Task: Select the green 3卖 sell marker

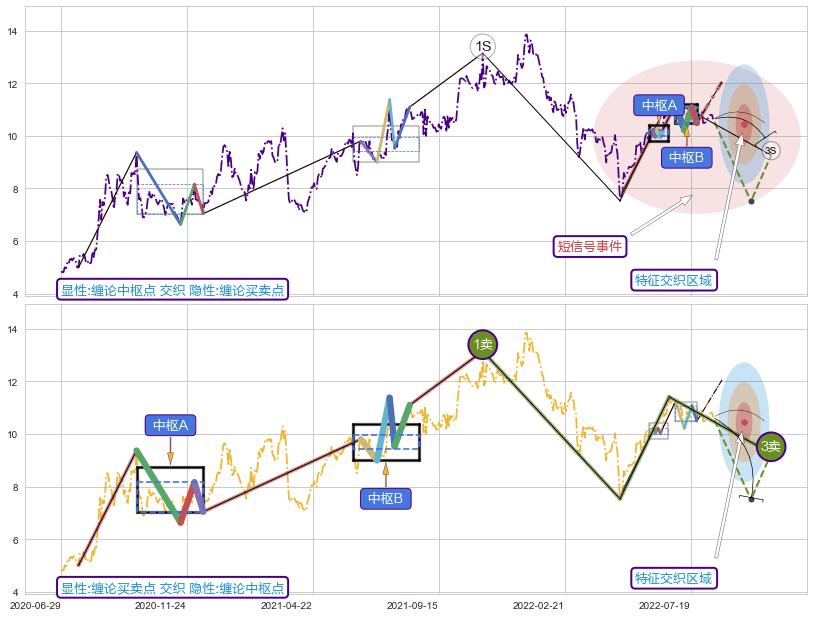Action: coord(770,447)
